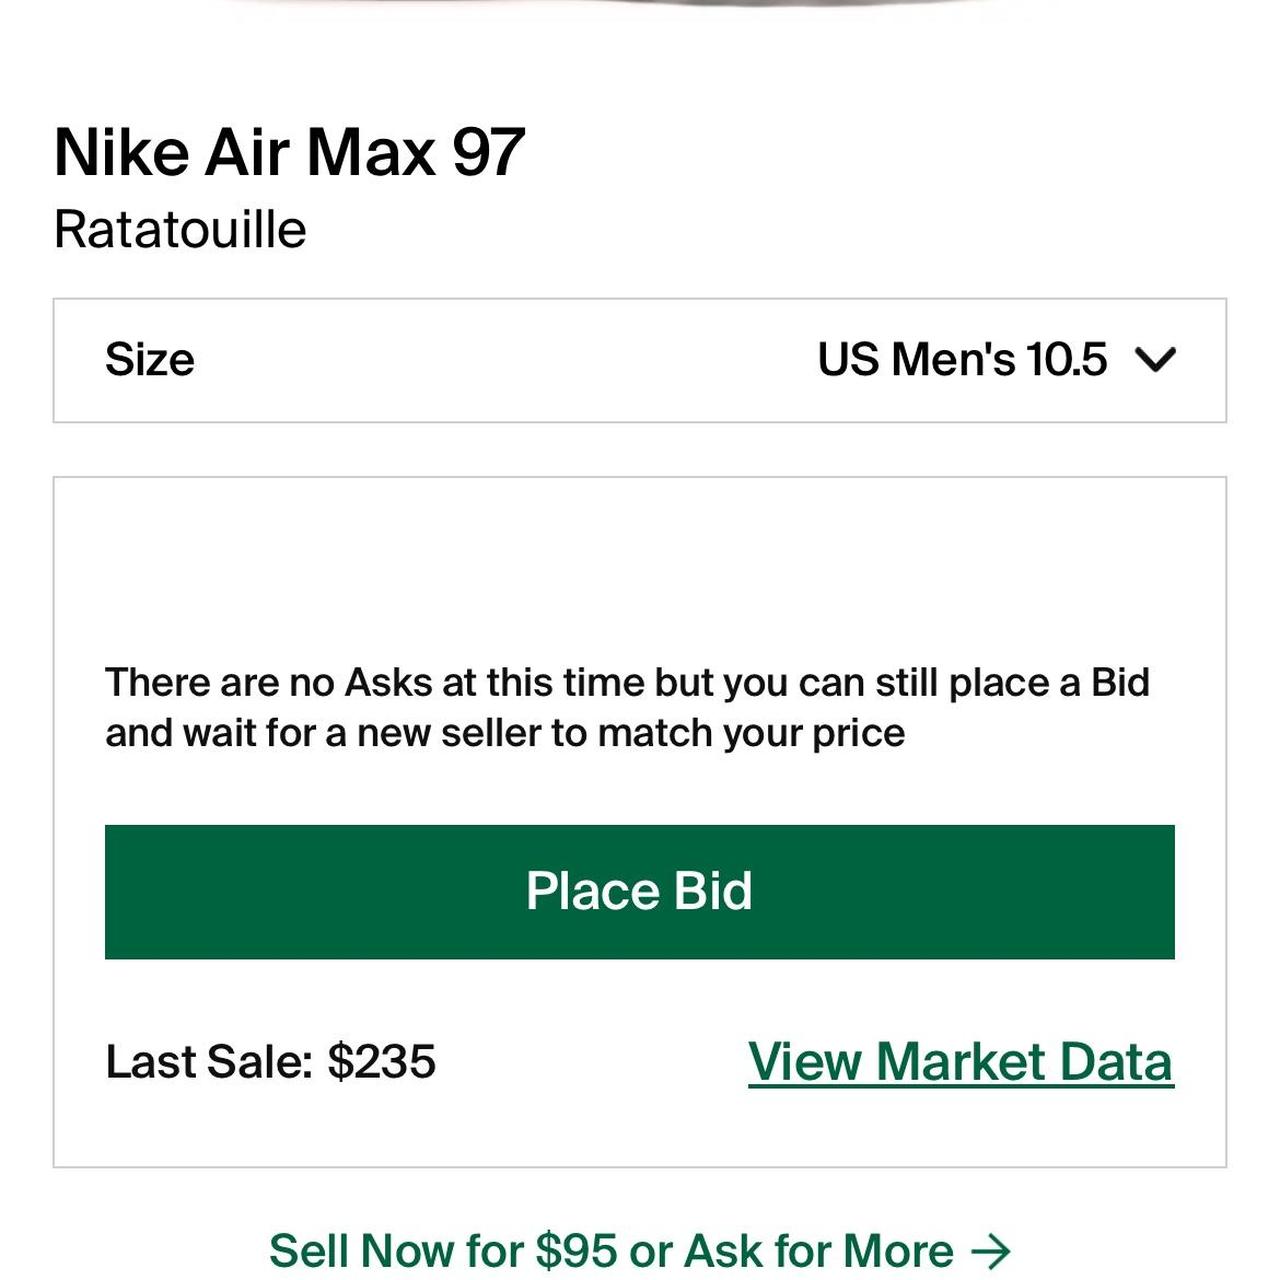Tap the shoe image edge at top
1280x1280 pixels.
tap(640, 4)
